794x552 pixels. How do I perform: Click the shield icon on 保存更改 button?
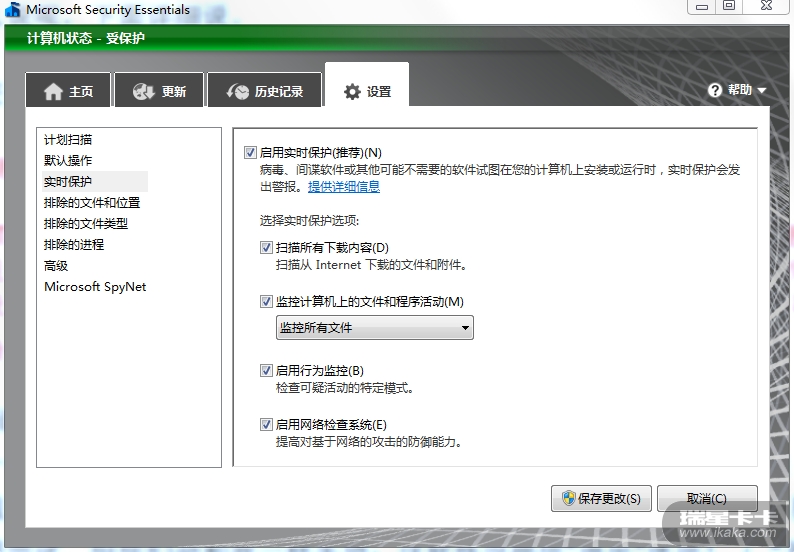pyautogui.click(x=568, y=498)
